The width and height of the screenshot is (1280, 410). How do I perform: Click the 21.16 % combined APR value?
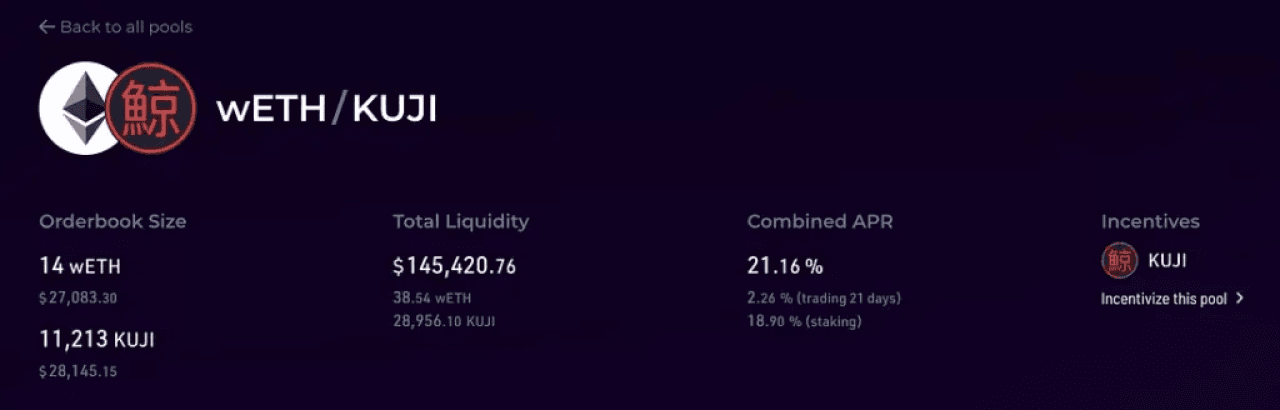pyautogui.click(x=785, y=266)
